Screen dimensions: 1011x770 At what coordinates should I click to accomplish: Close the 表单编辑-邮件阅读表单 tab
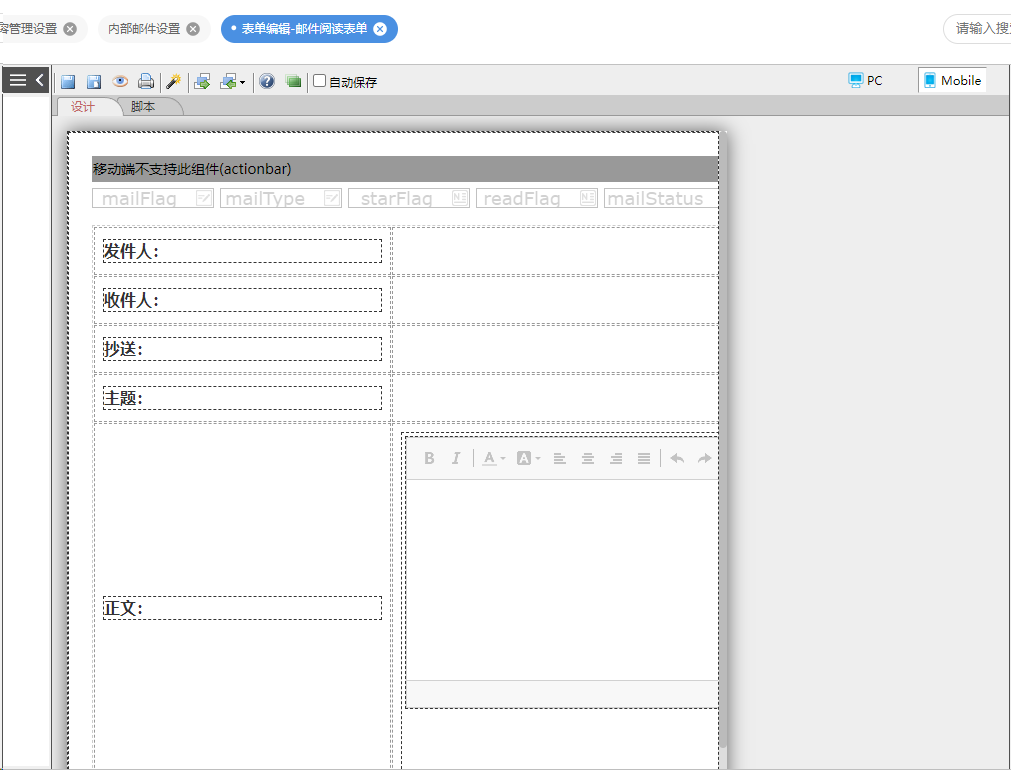pos(380,29)
